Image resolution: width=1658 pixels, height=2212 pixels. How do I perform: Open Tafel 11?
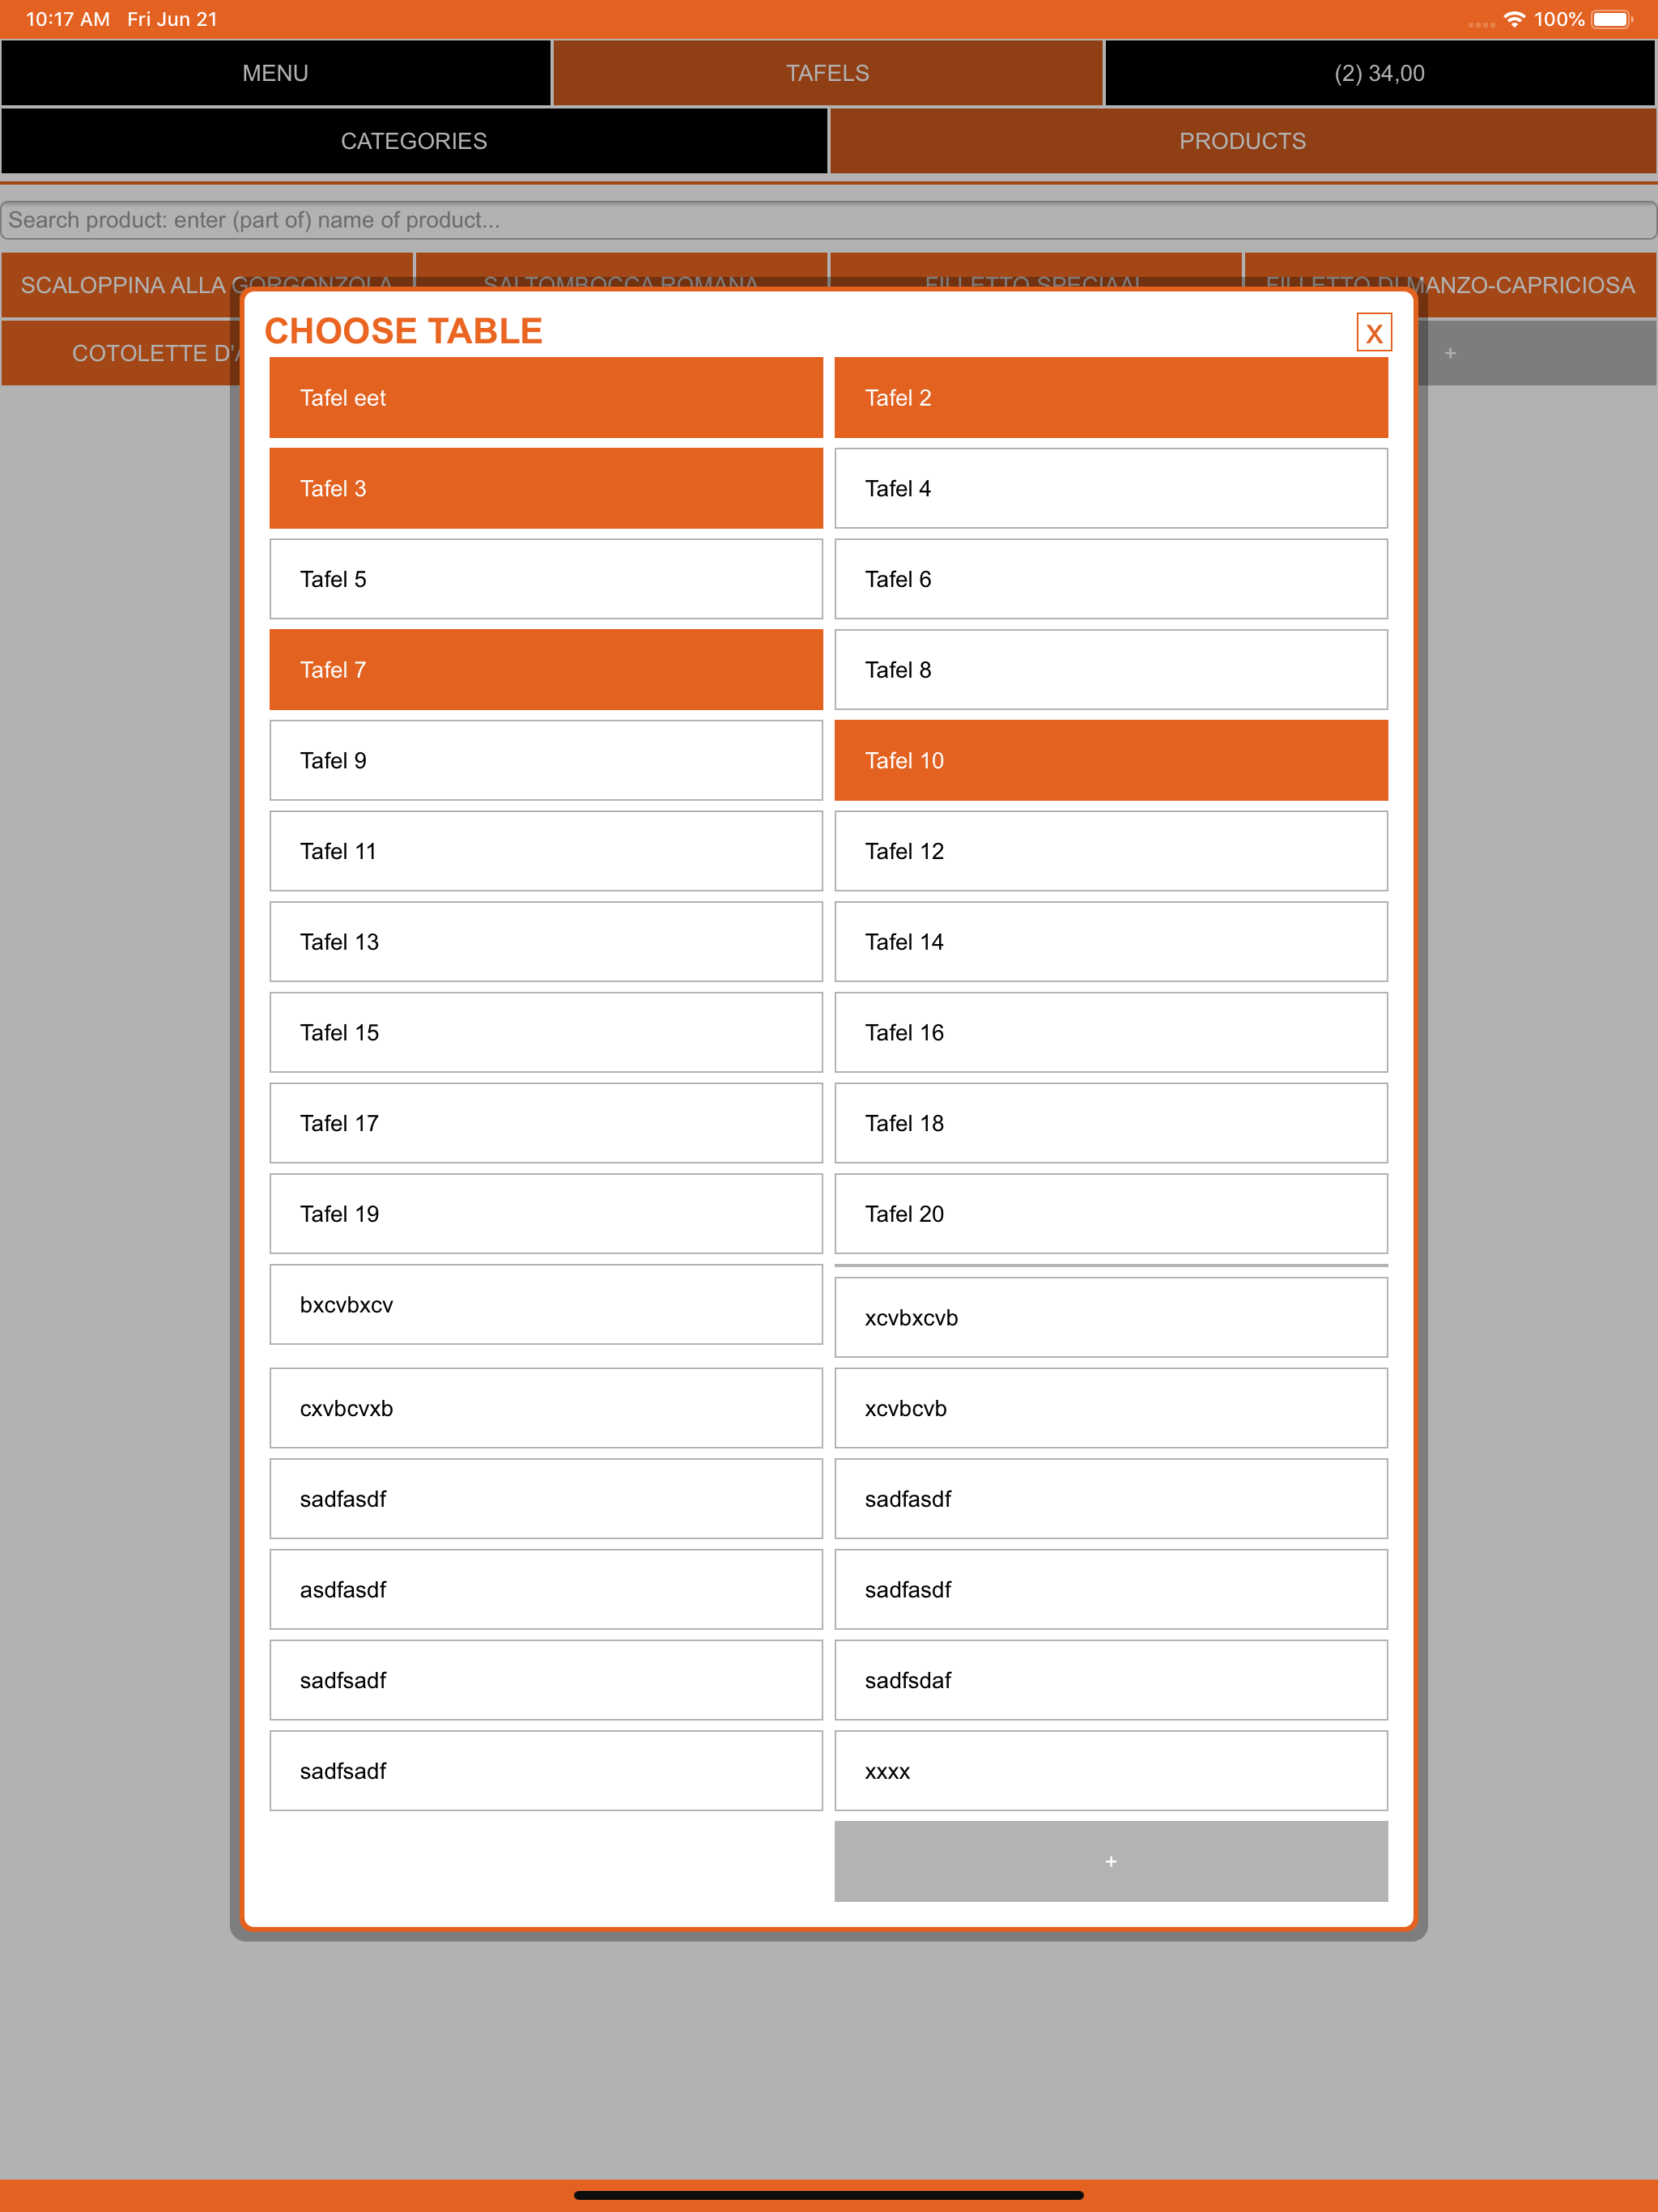[546, 851]
